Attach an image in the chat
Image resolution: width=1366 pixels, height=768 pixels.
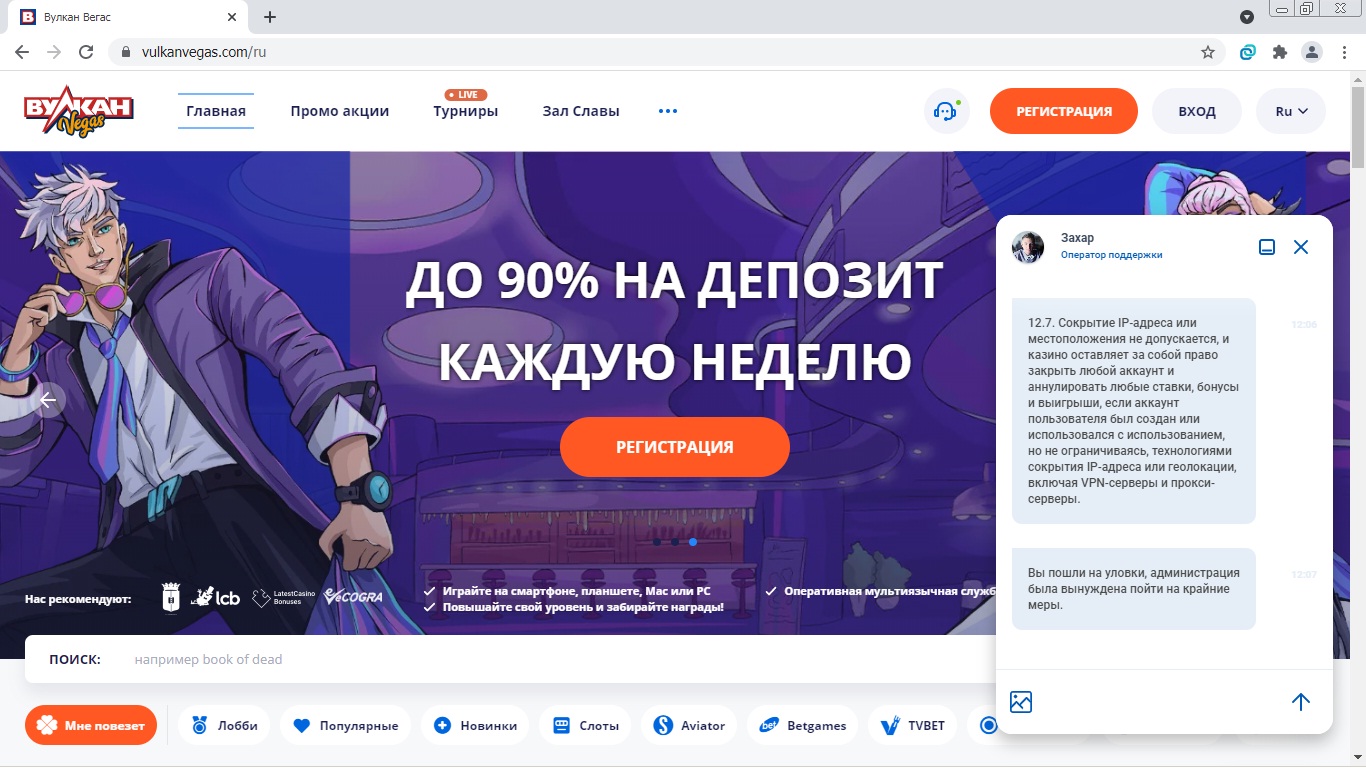tap(1020, 702)
